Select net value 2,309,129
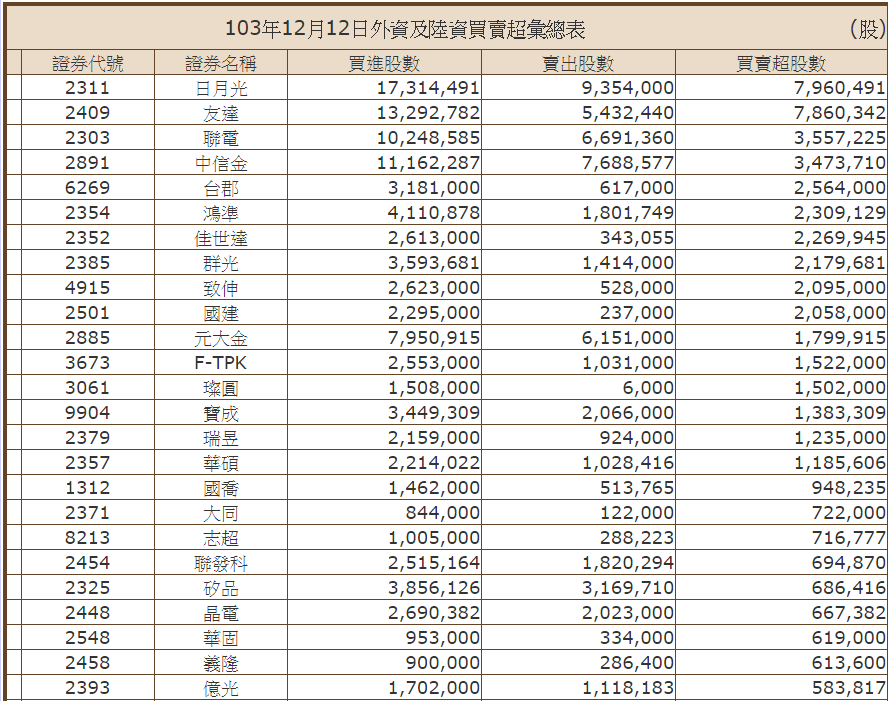This screenshot has width=891, height=701. coord(840,213)
